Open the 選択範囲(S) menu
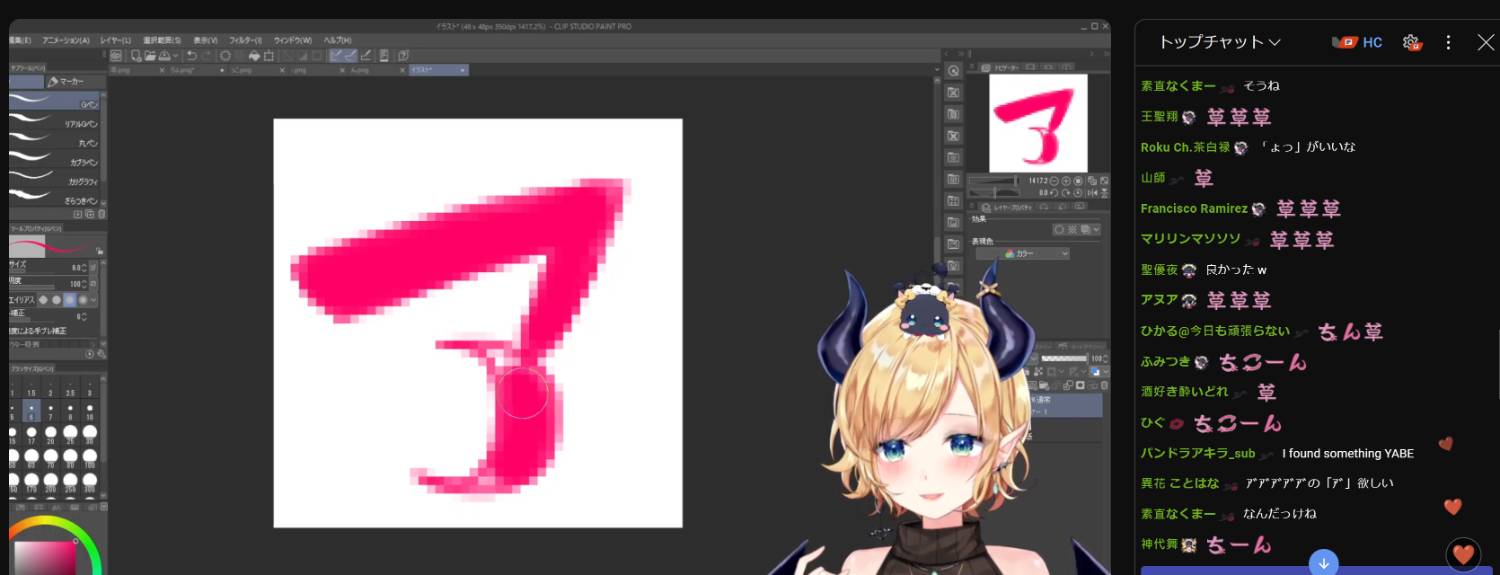Viewport: 1500px width, 575px height. point(162,40)
